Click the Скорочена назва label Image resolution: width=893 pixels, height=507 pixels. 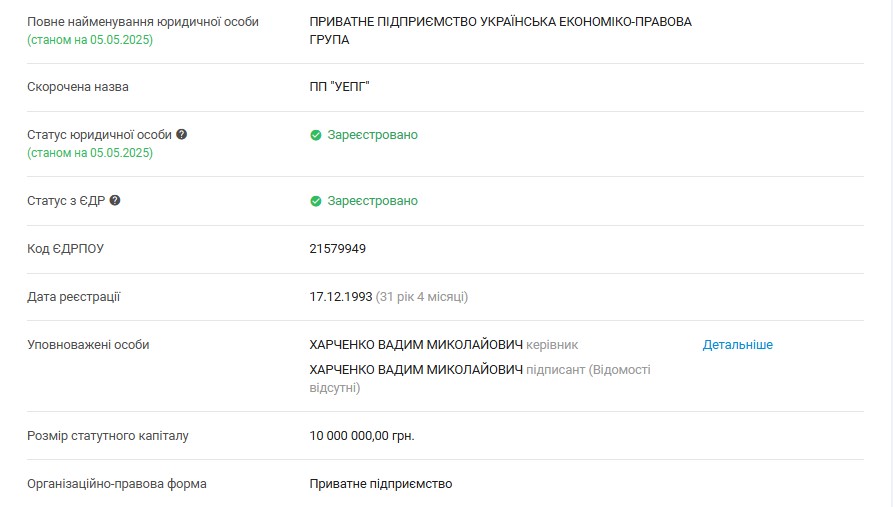click(78, 87)
